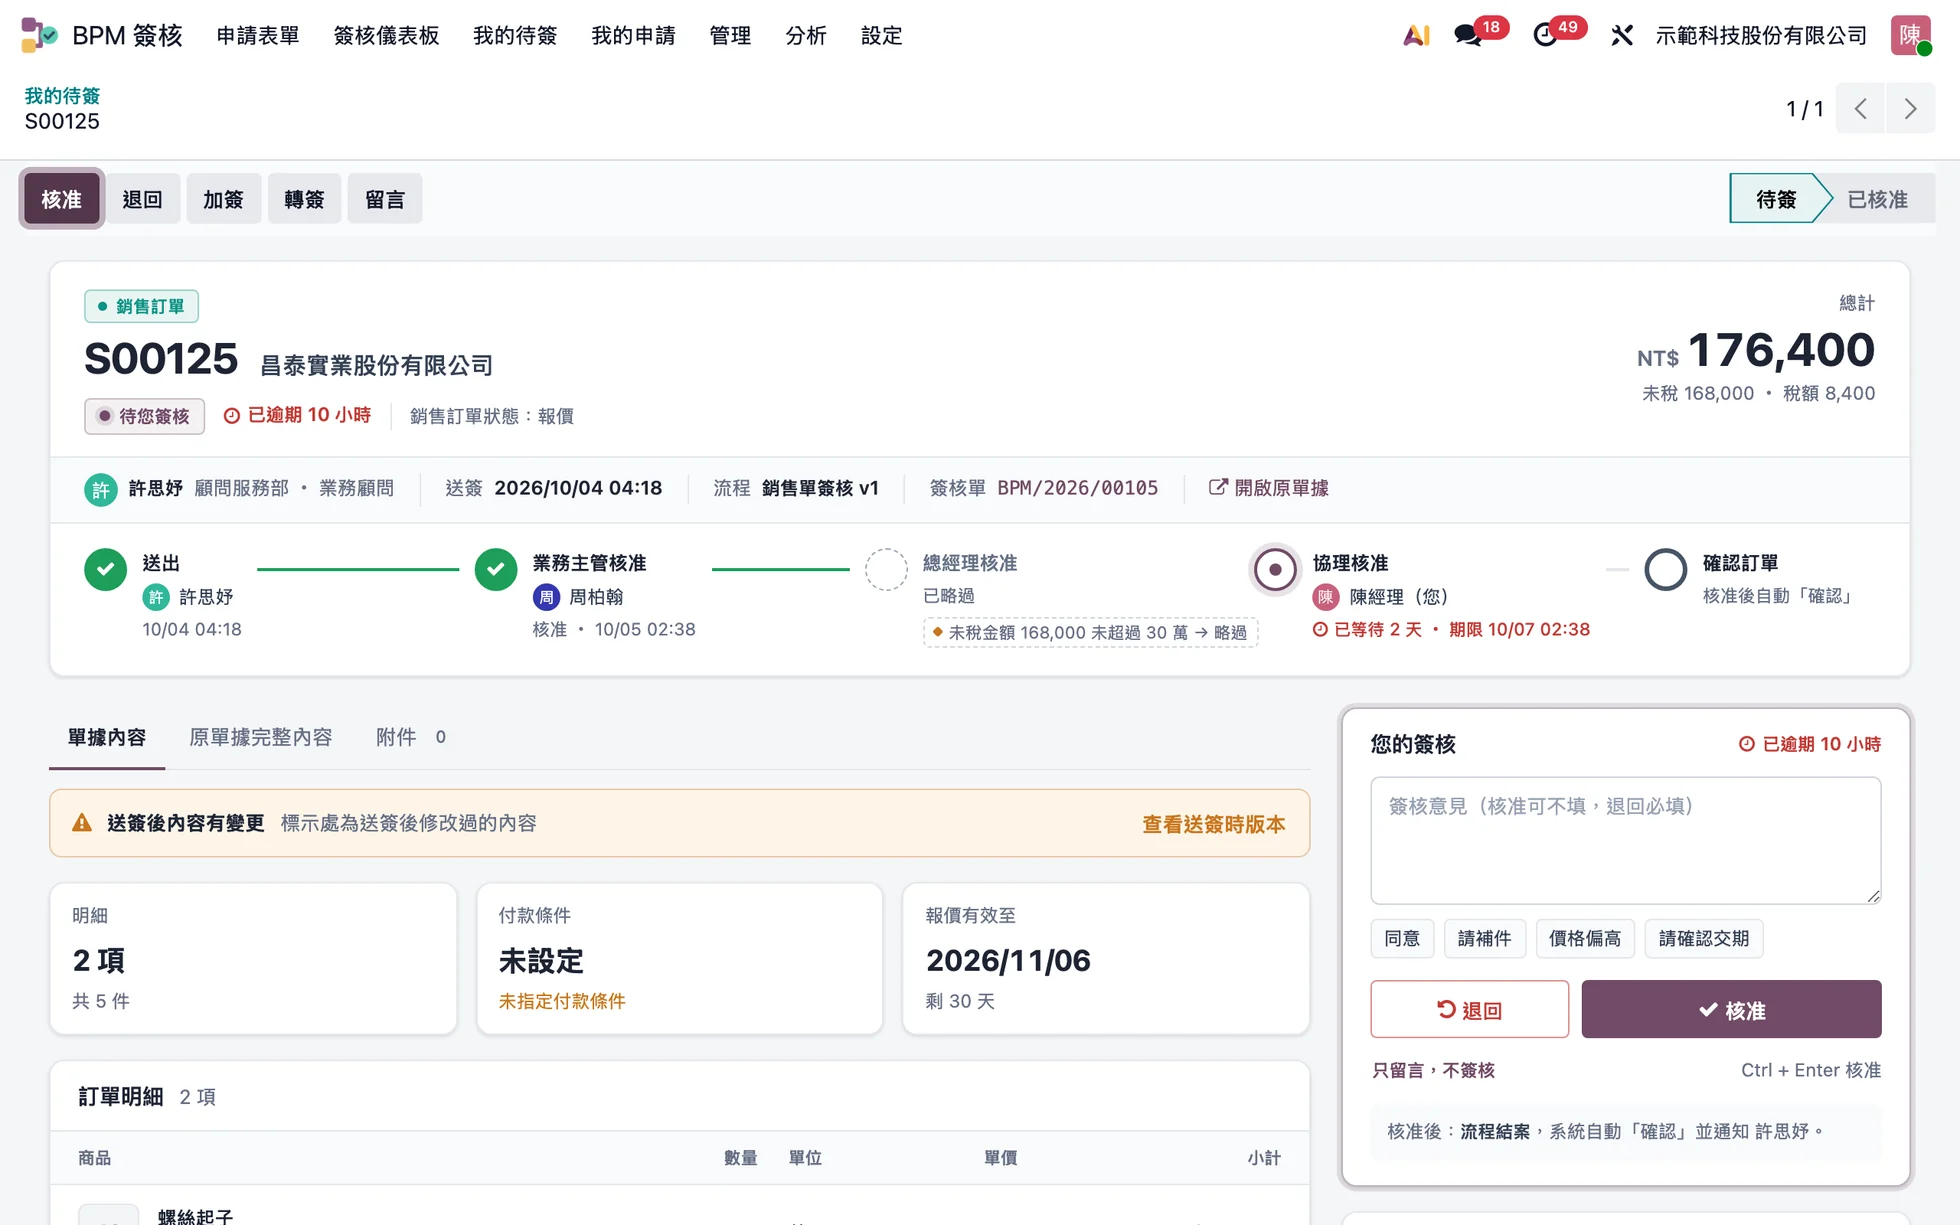This screenshot has width=1960, height=1225.
Task: Open 查看送簽時版本 link
Action: pos(1213,824)
